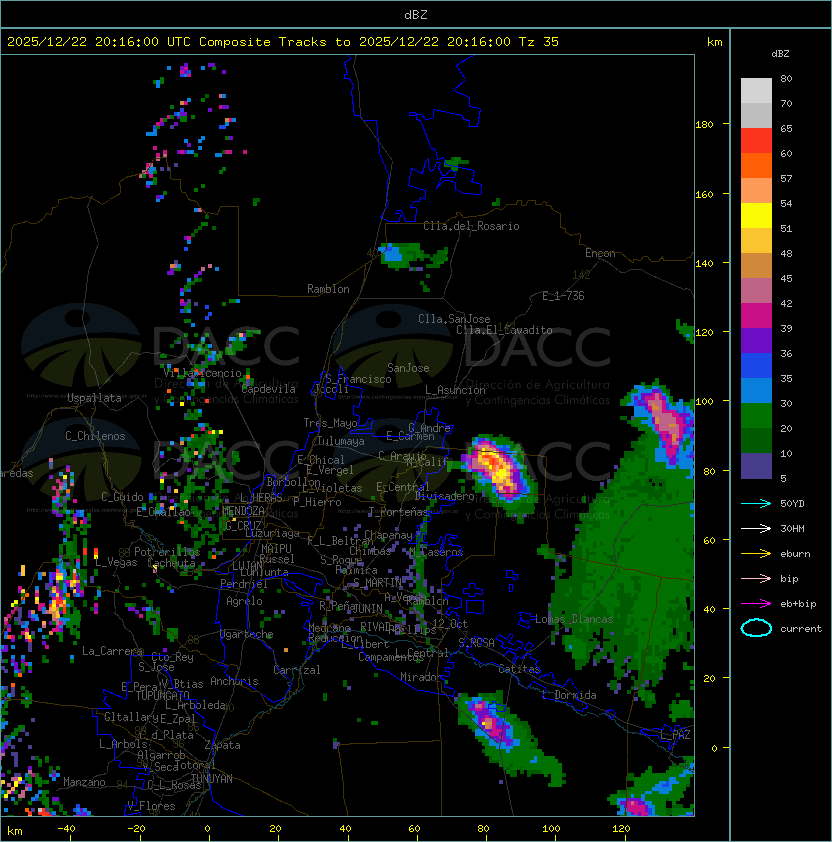This screenshot has height=842, width=832.
Task: Click the blue echo near Clla.del_Rosario
Action: coord(392,253)
